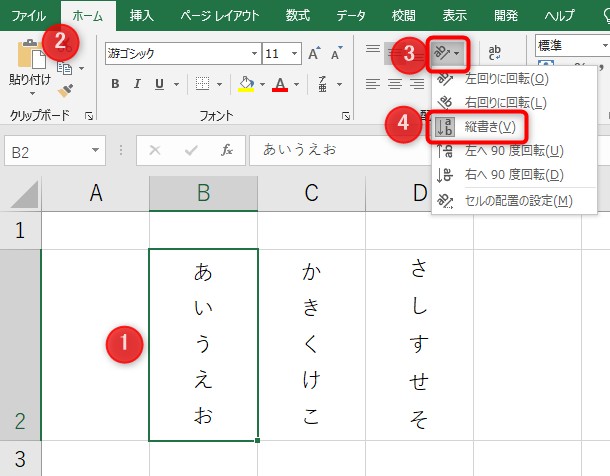Switch to the ホーム tab
Viewport: 610px width, 476px height.
point(88,16)
